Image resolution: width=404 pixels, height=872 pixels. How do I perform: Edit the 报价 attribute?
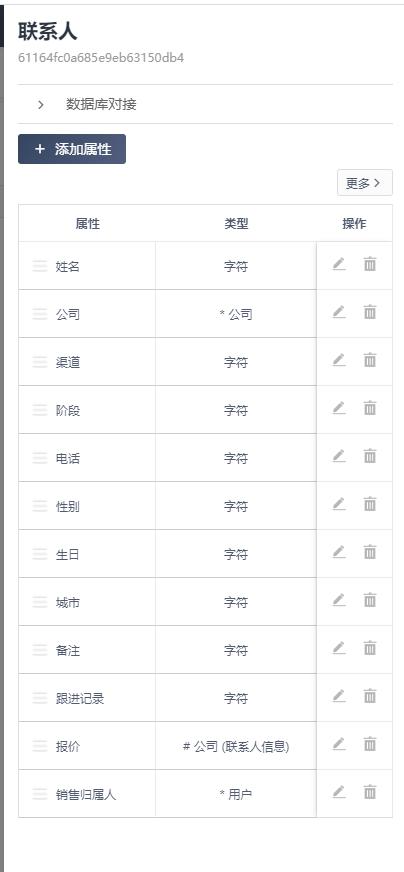339,744
